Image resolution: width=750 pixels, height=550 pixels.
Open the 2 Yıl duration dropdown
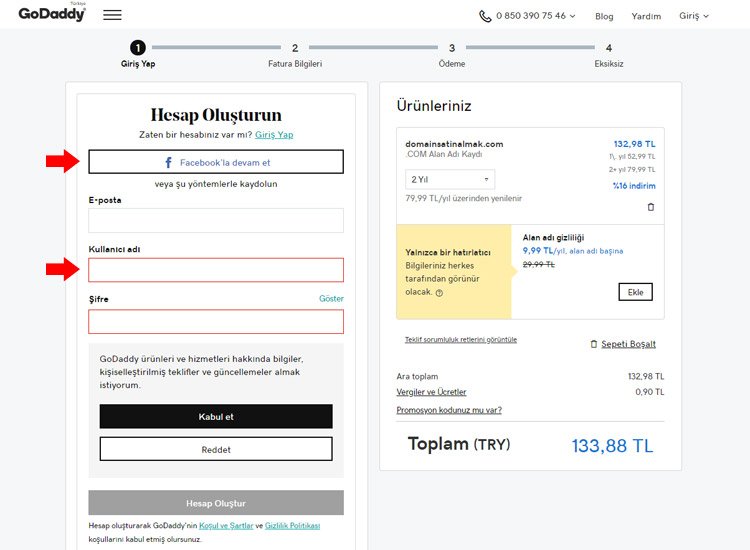(x=450, y=179)
